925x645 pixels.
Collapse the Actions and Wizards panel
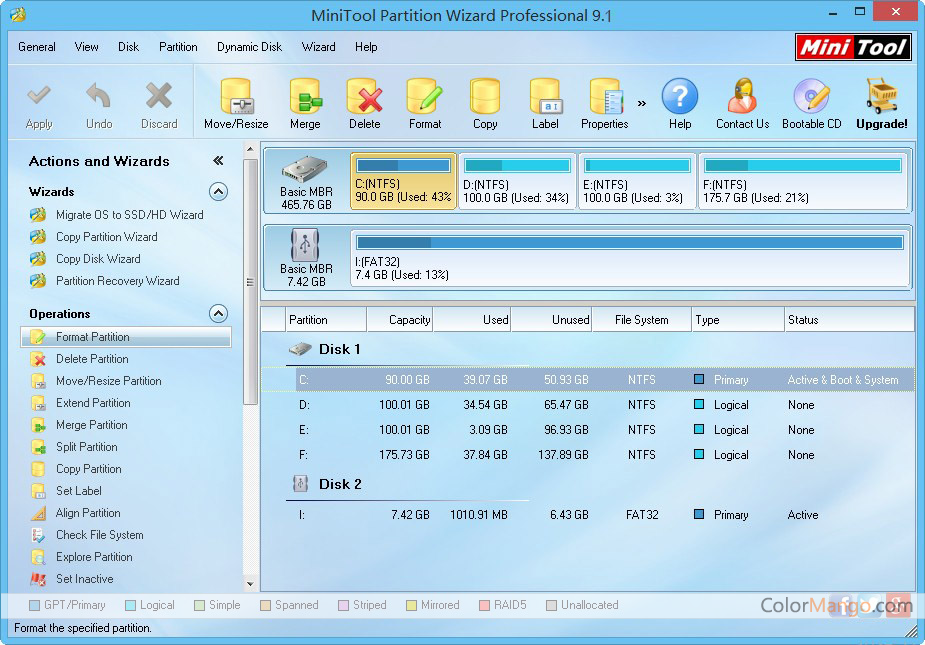point(218,161)
